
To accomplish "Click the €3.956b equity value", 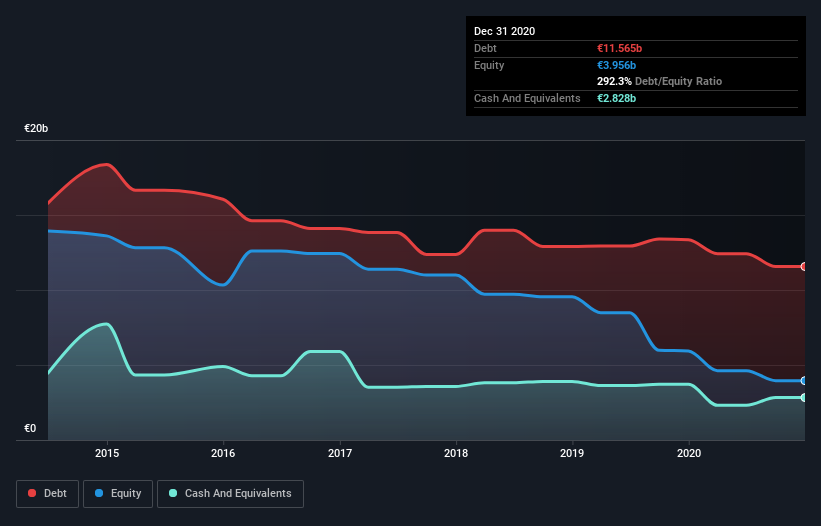I will coord(616,65).
